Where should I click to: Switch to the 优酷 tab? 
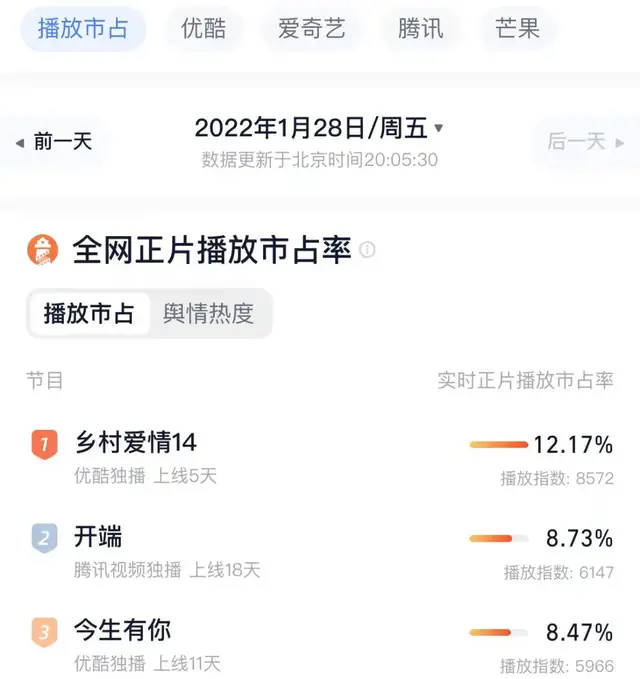tap(204, 29)
